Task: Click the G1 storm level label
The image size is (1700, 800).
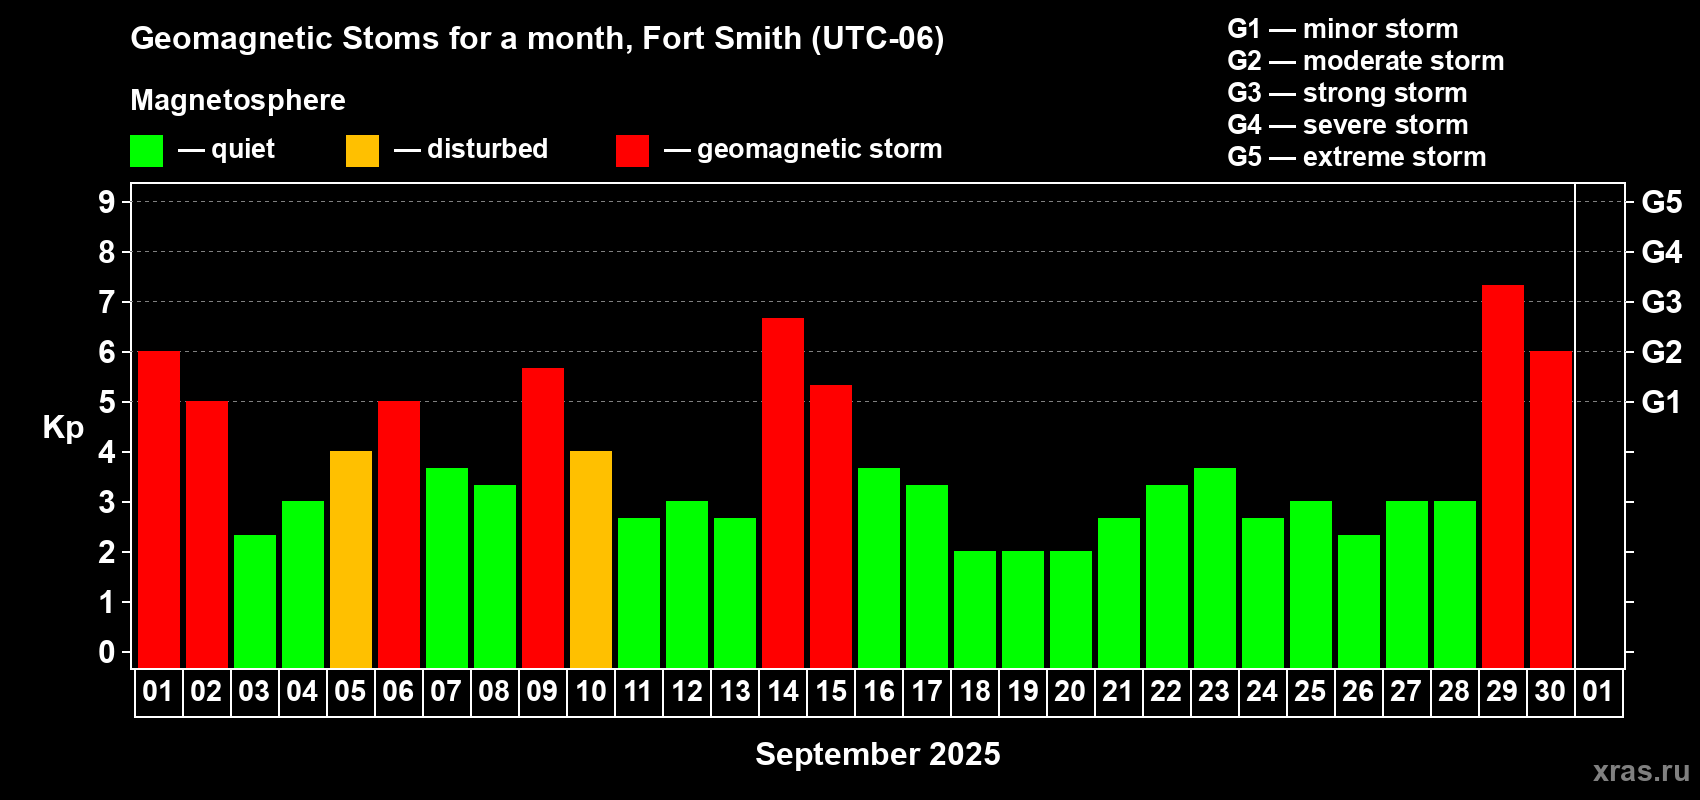Action: coord(1661,402)
